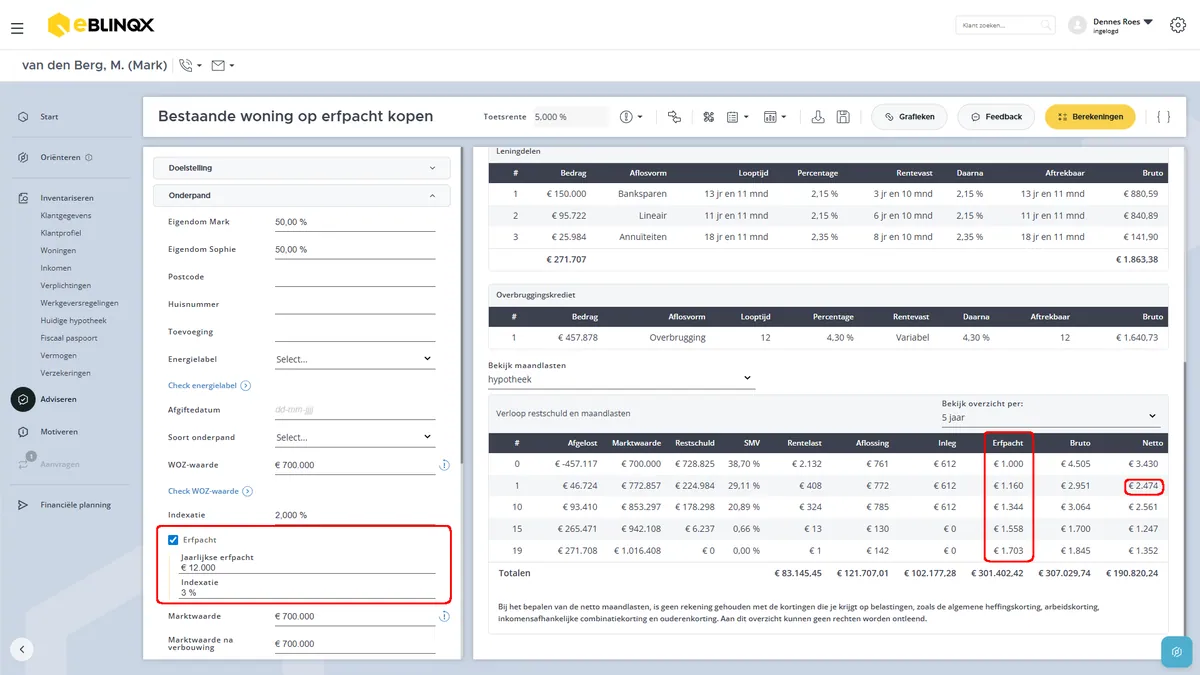The image size is (1200, 675).
Task: Click the curly braces icon
Action: [x=1163, y=117]
